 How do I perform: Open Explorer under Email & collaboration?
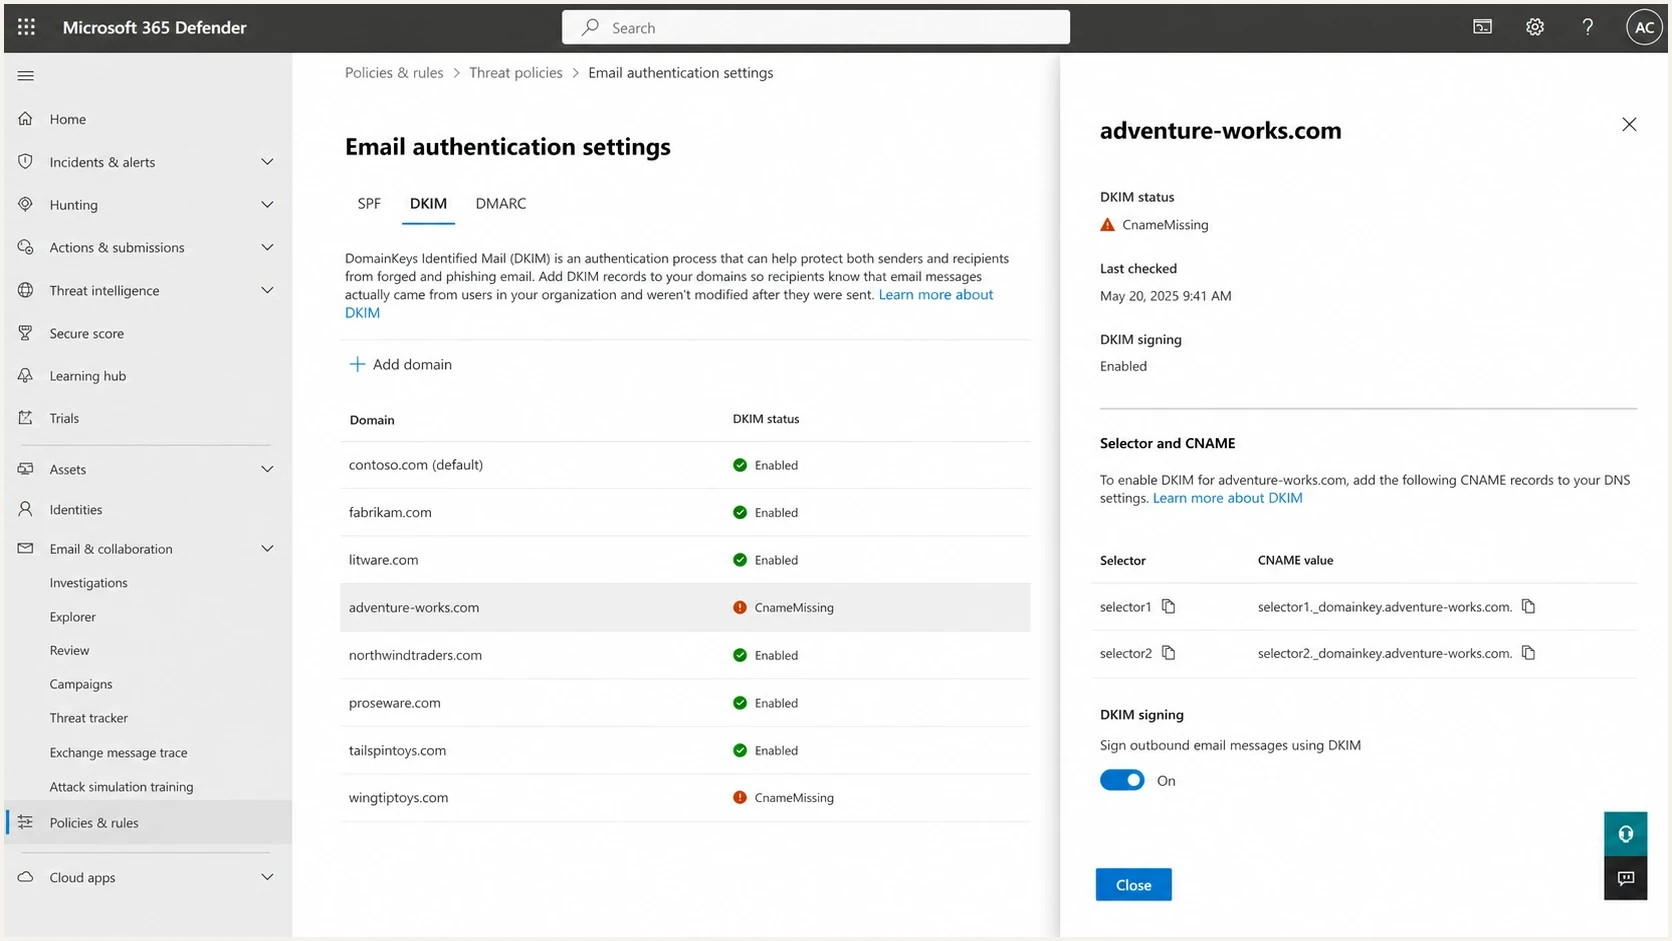tap(73, 617)
